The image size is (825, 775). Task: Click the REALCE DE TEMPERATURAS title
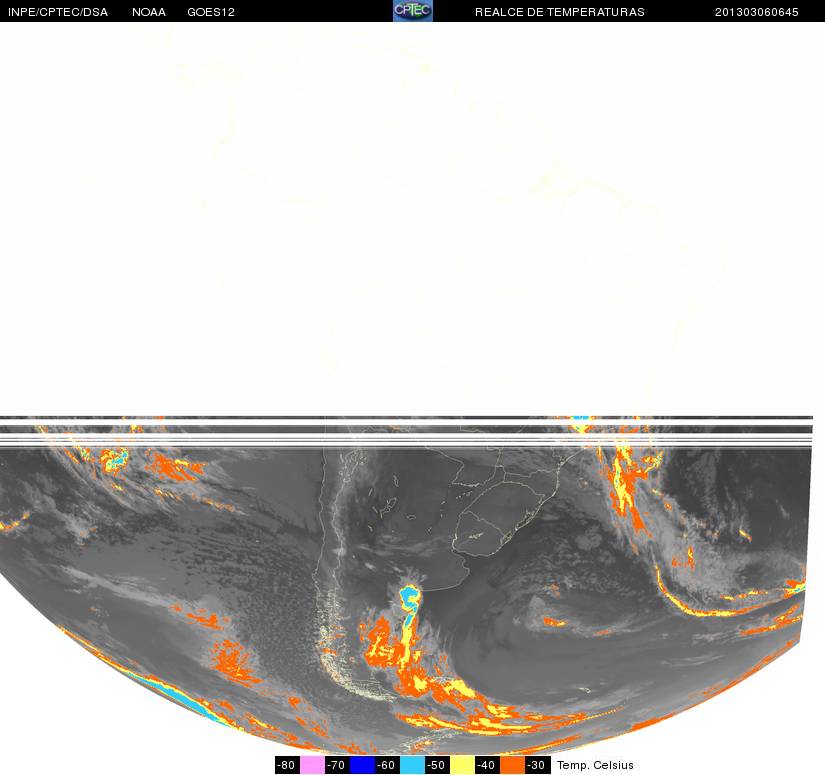tap(560, 12)
